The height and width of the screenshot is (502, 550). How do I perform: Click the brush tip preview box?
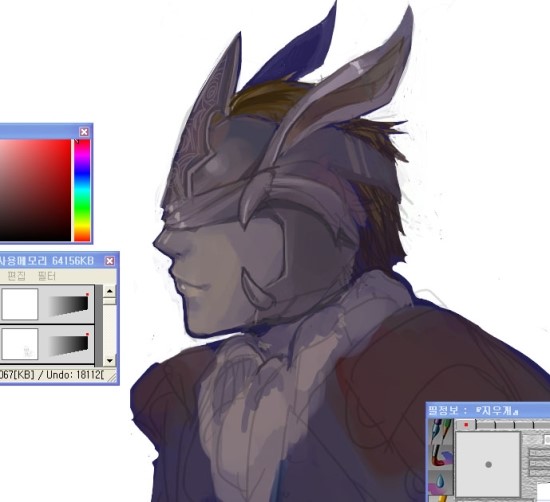pos(488,464)
